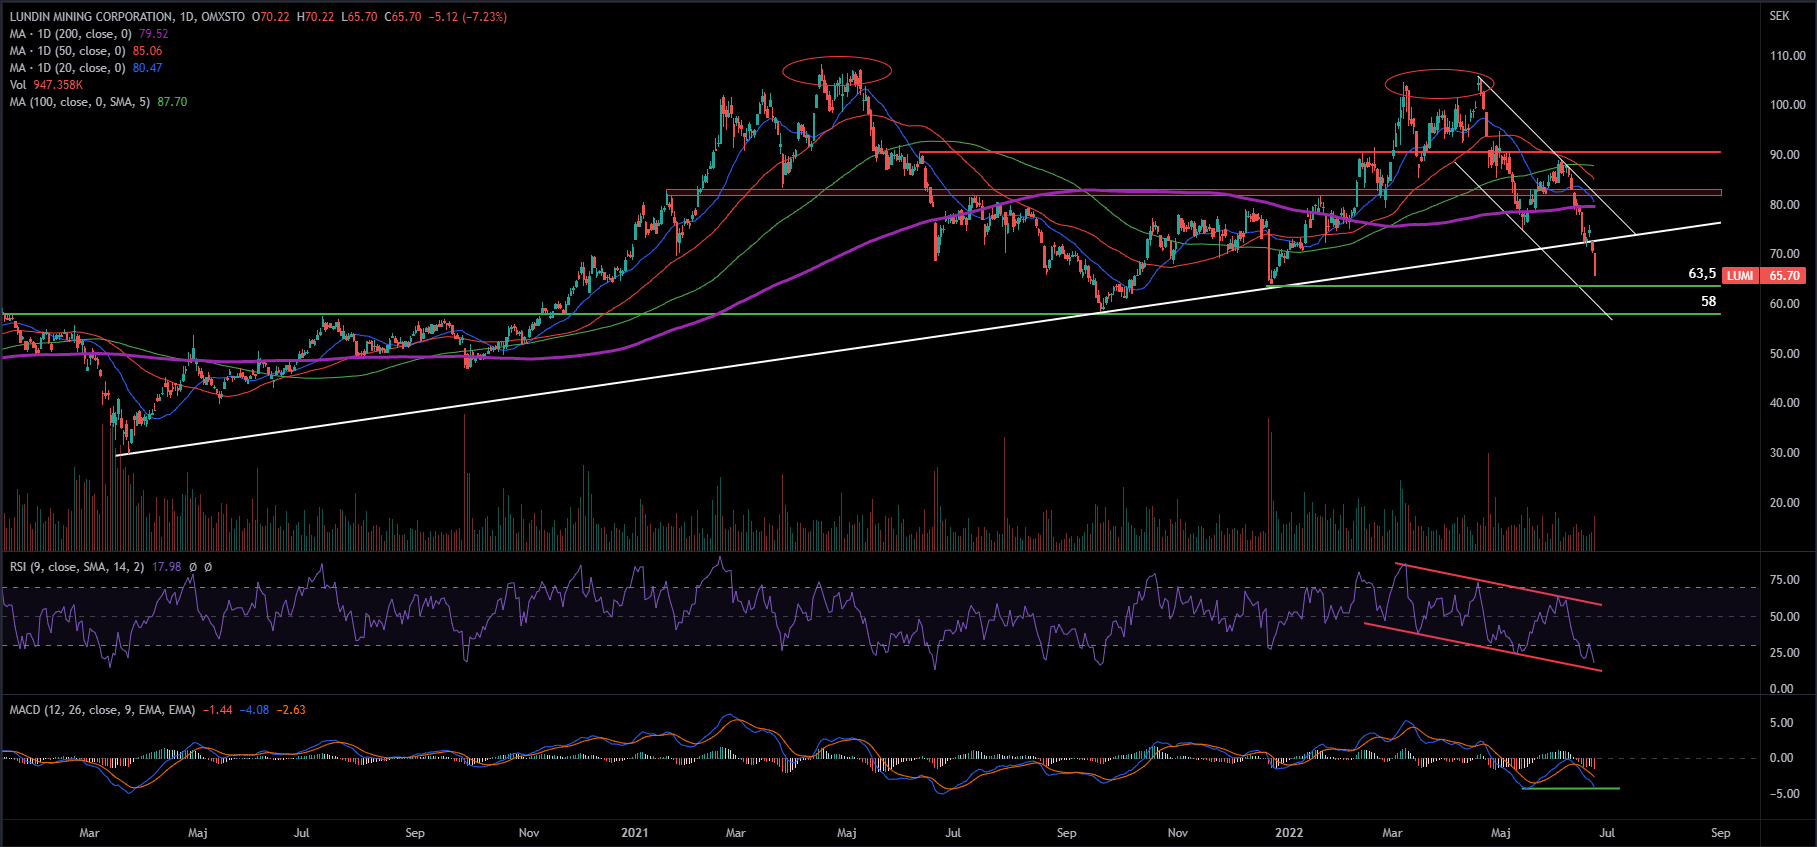The width and height of the screenshot is (1817, 847).
Task: Select the MA 100 SMA indicator legend
Action: (x=80, y=102)
